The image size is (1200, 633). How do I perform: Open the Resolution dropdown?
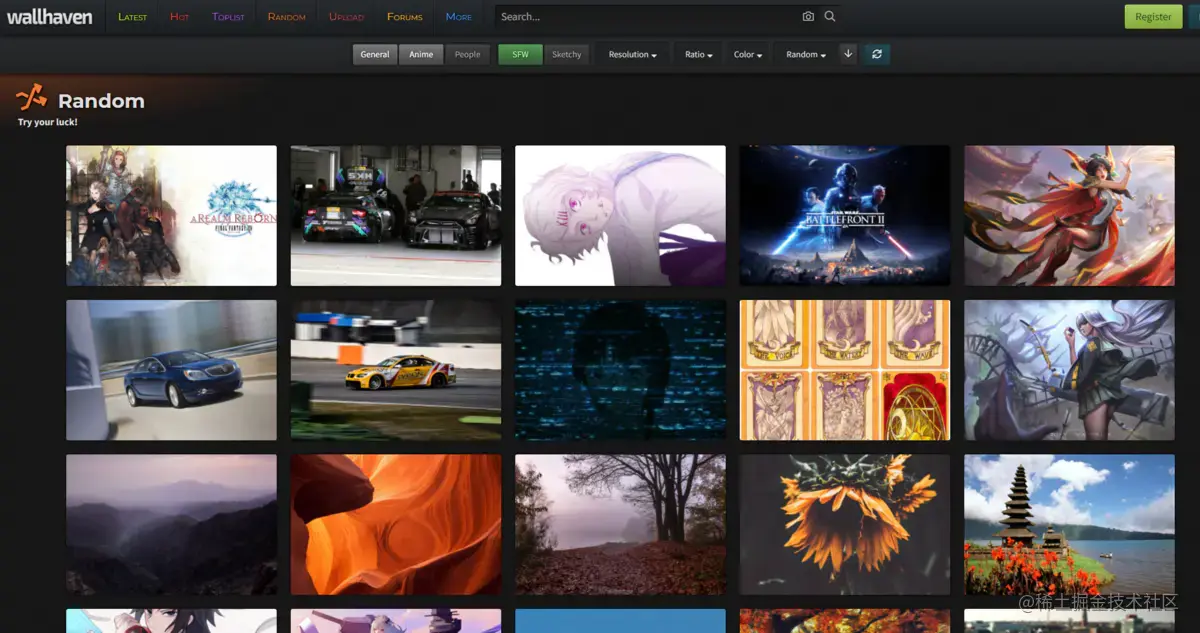(633, 55)
